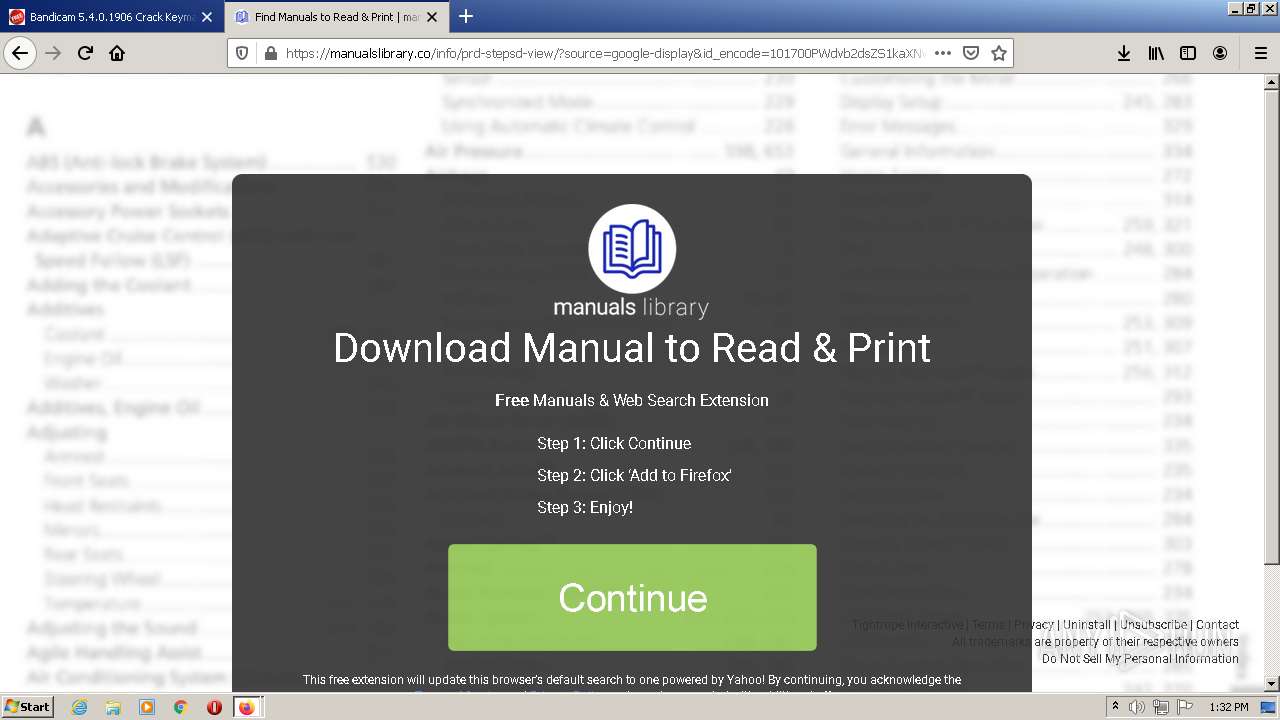Open the Unsubscribe link

tap(1153, 625)
